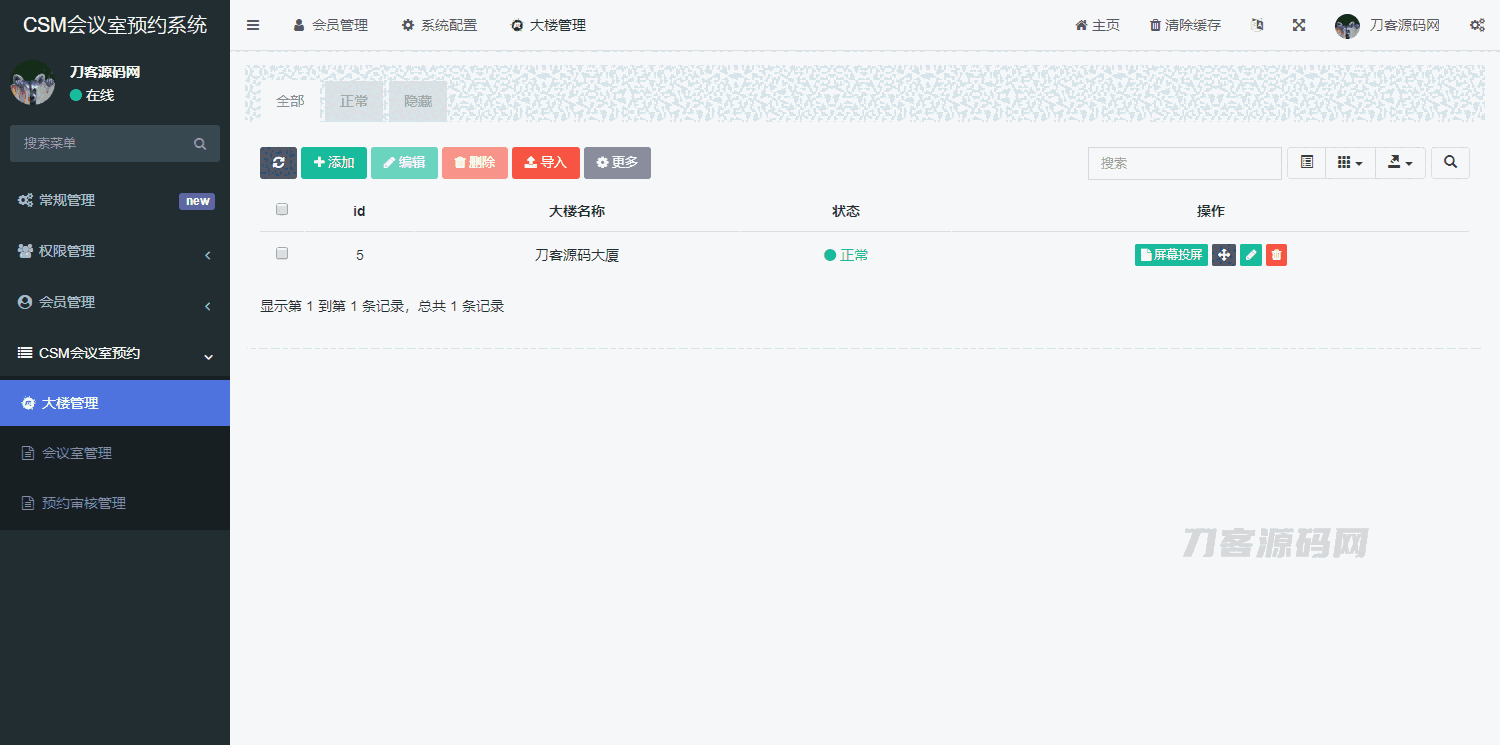Focus the table 搜索 search field

click(x=1185, y=163)
